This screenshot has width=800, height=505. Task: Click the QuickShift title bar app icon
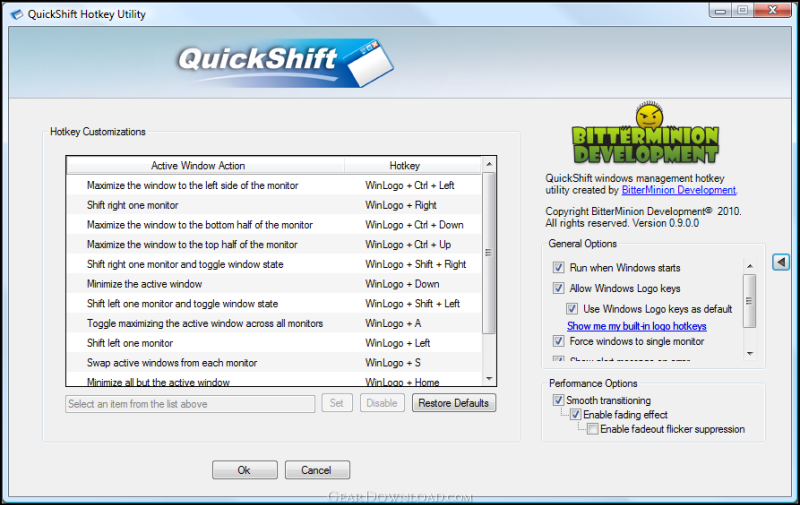pos(16,14)
